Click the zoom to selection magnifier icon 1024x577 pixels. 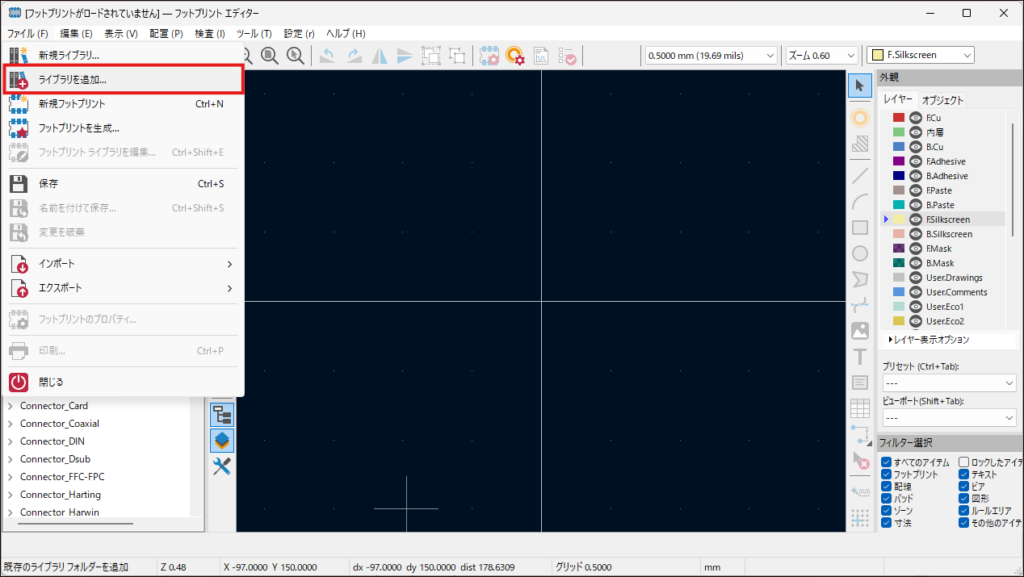tap(296, 56)
